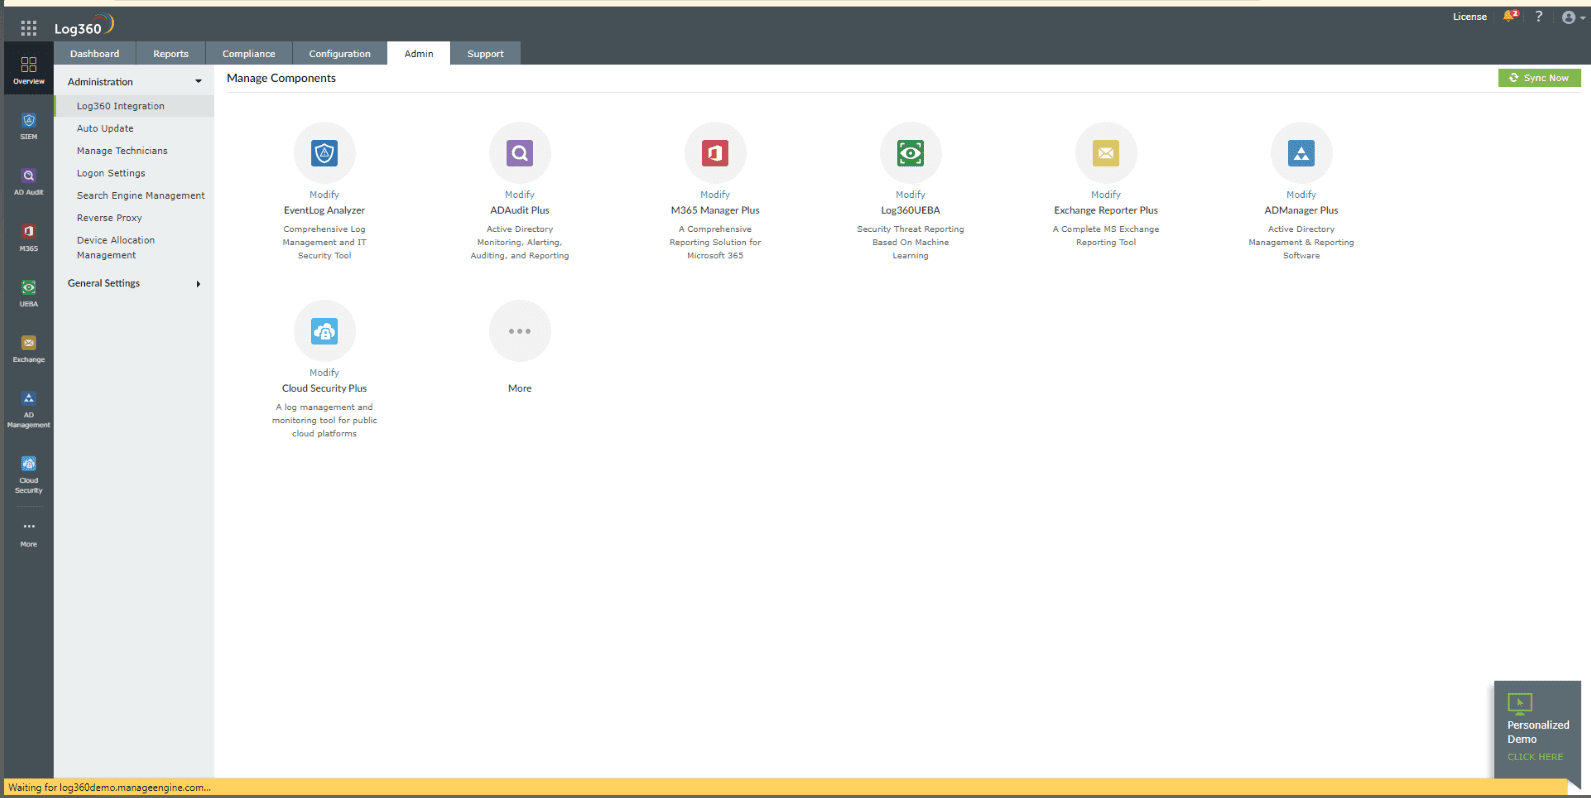Click Modify under ADAudit Plus
Screen dimensions: 1591x798
(x=520, y=195)
